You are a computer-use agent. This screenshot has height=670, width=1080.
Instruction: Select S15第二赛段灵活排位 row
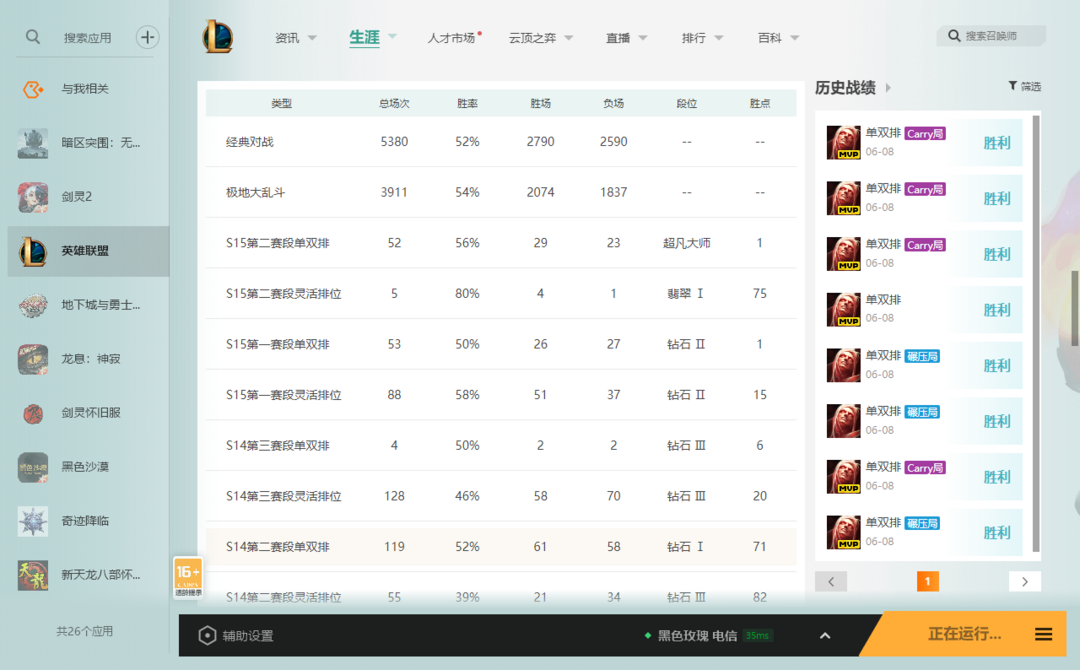[x=501, y=293]
